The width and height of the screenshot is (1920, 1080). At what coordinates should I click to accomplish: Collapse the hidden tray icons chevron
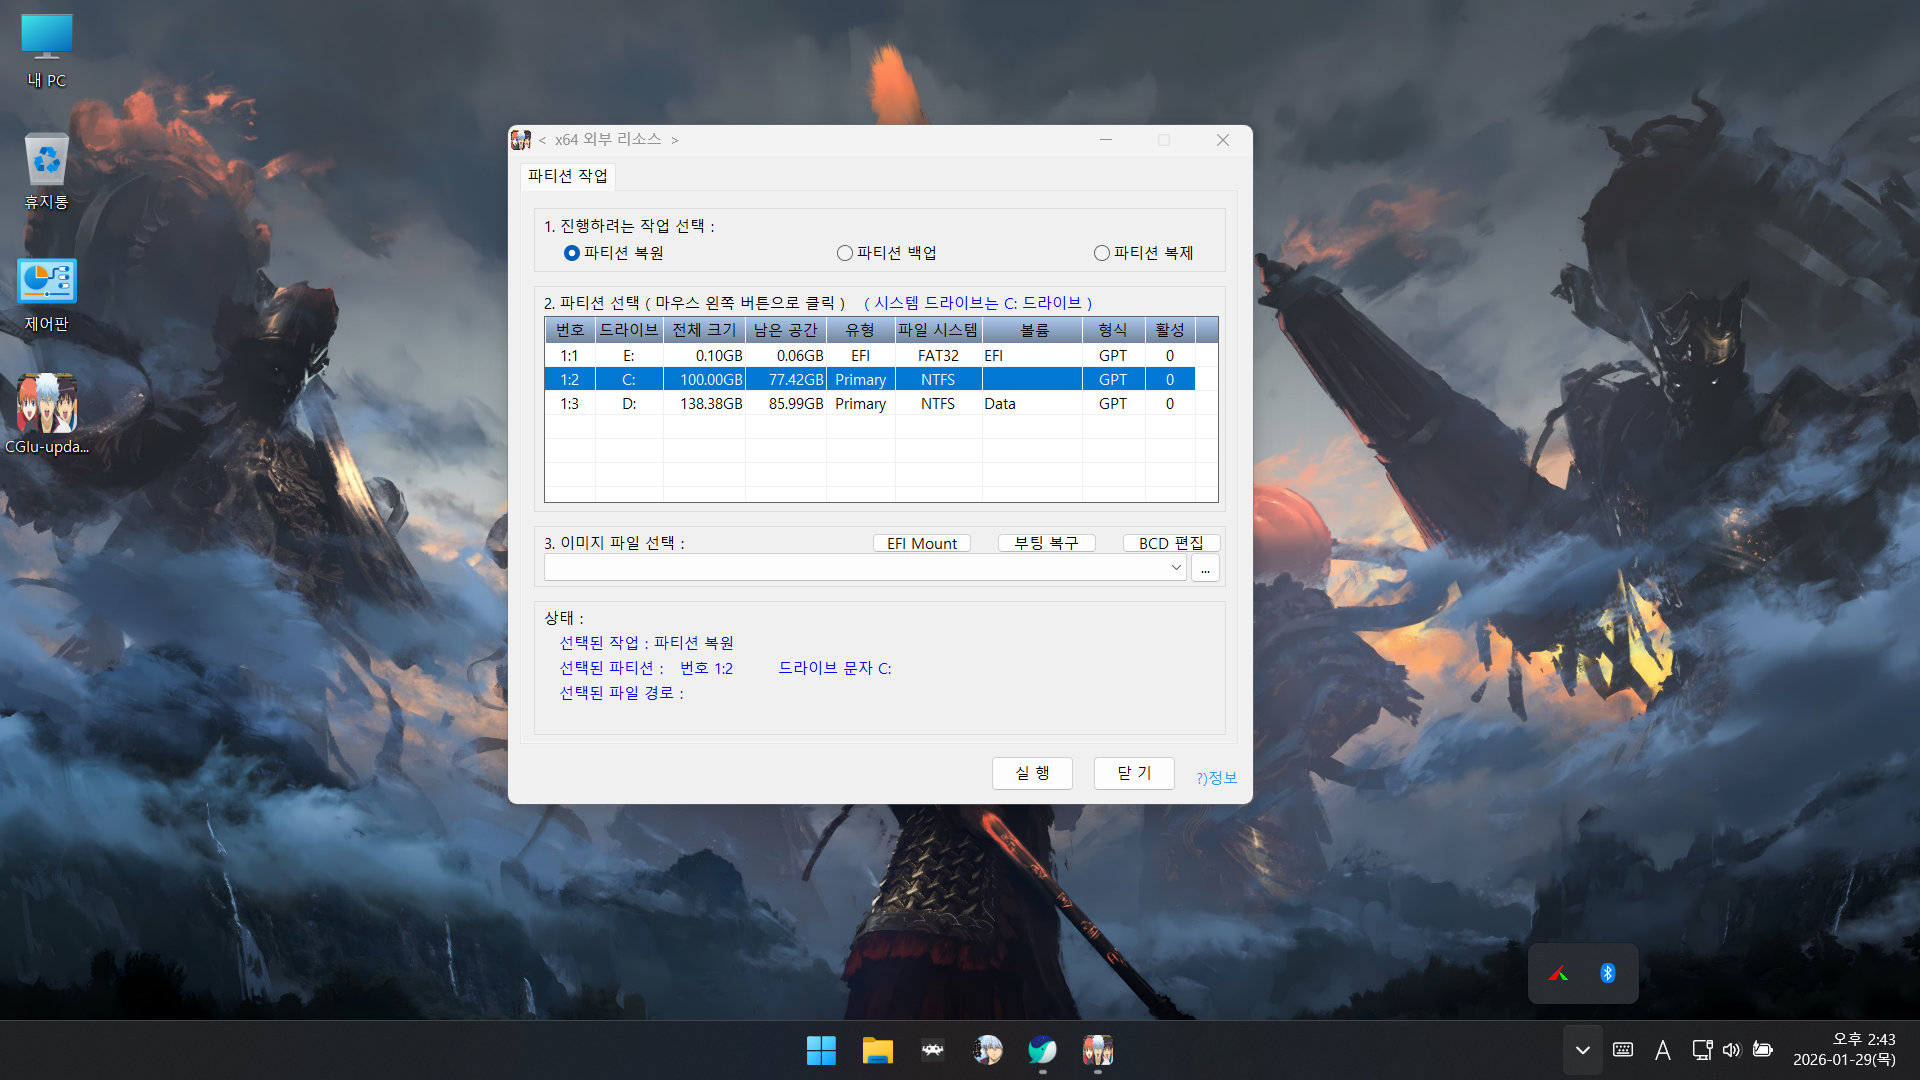point(1582,1050)
